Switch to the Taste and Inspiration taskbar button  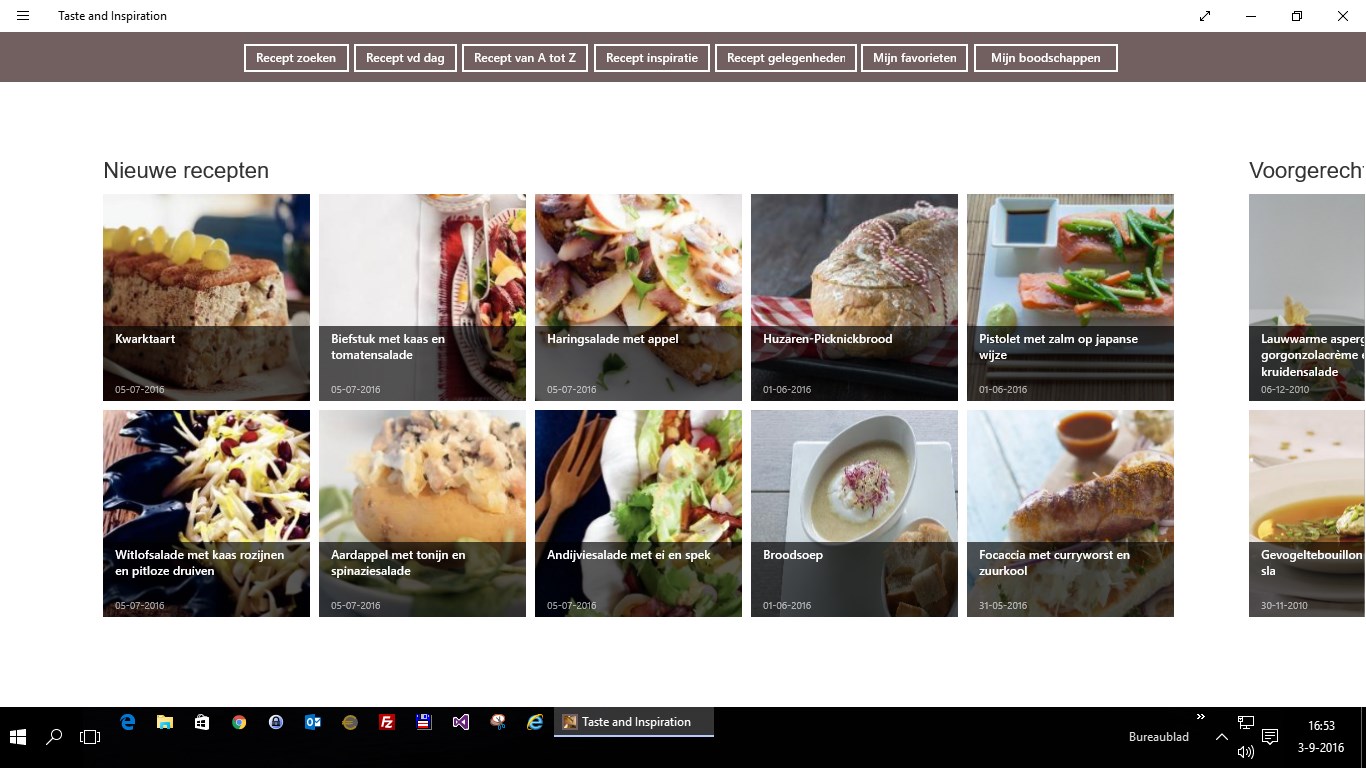pyautogui.click(x=634, y=722)
